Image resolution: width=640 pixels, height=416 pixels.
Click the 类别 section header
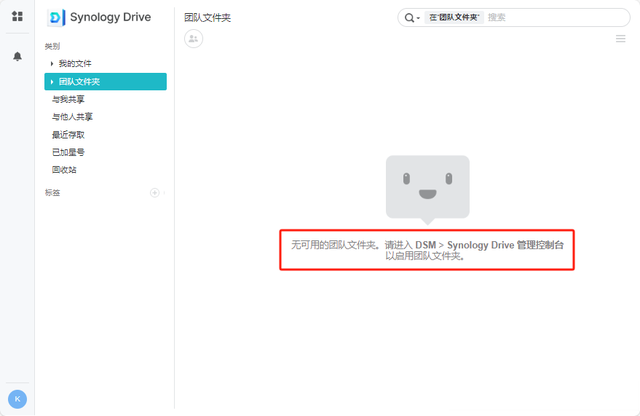coord(52,46)
